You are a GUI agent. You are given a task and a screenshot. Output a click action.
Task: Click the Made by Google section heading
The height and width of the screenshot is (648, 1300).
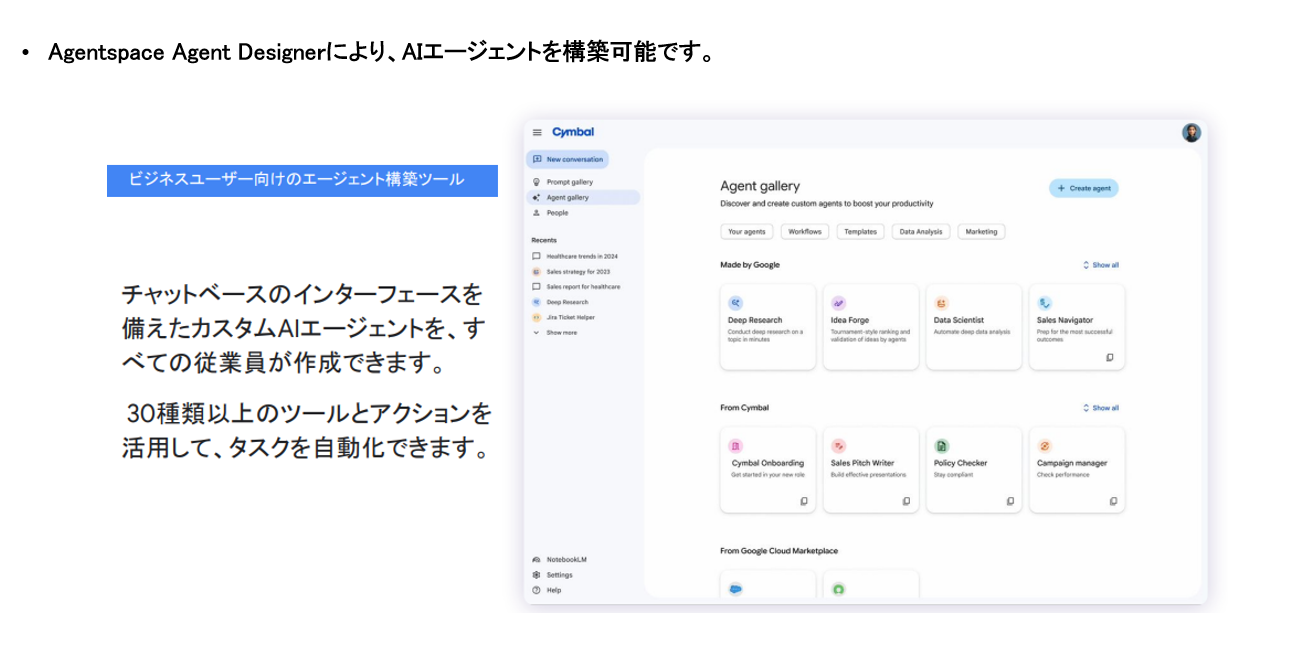click(750, 265)
